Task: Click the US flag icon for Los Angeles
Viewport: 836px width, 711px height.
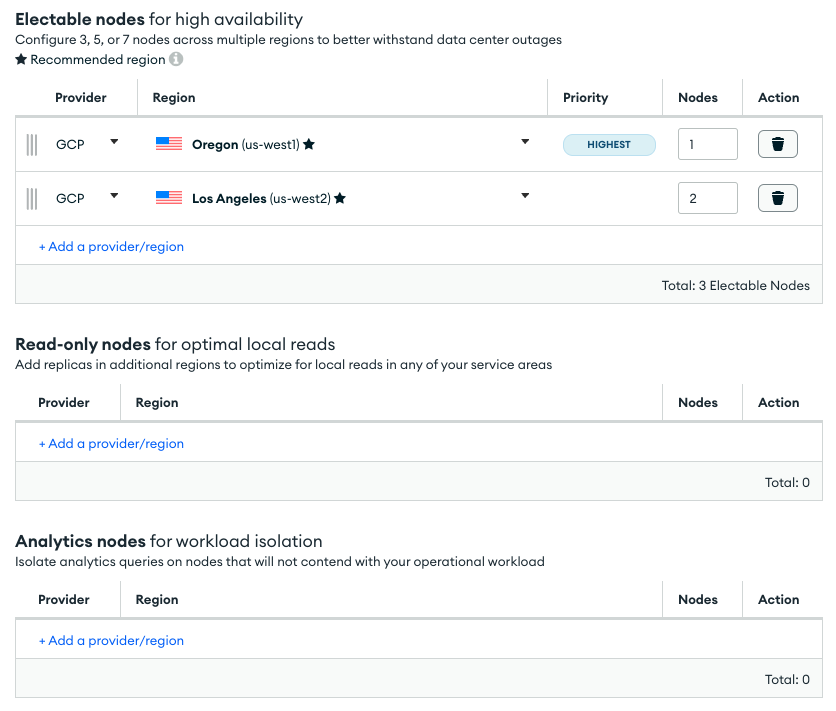Action: (x=170, y=197)
